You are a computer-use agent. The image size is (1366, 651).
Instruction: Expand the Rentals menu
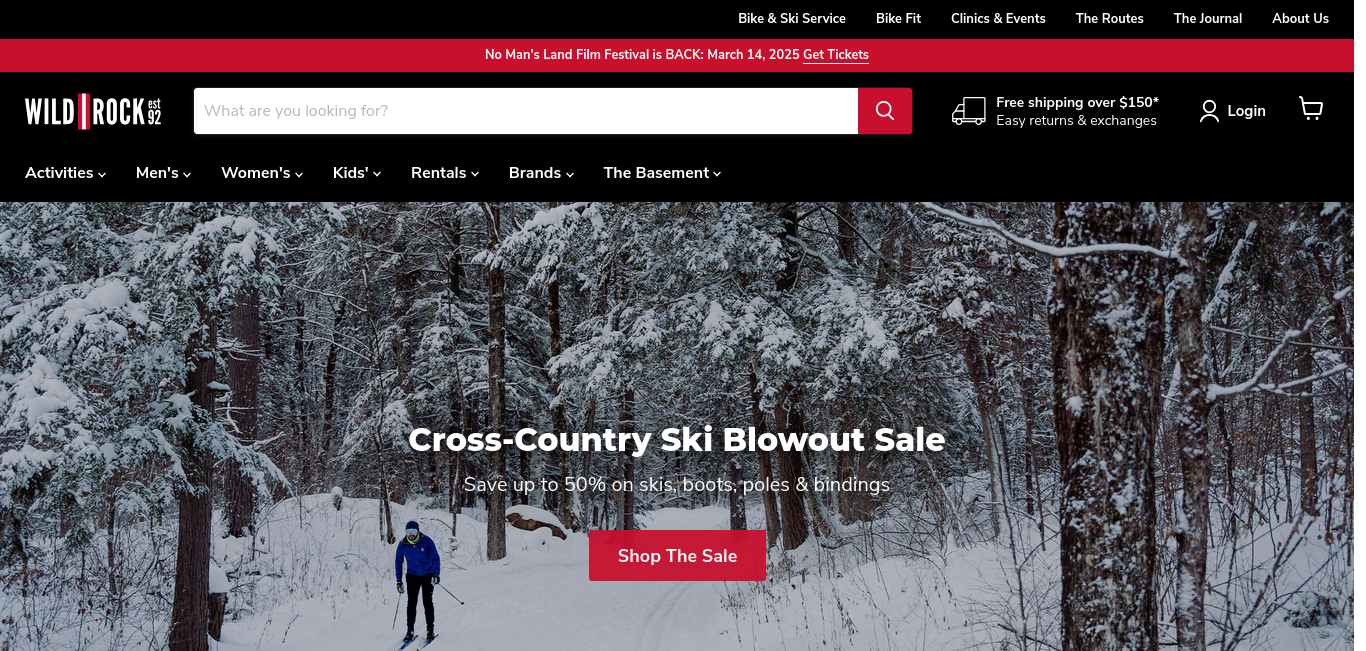(x=445, y=173)
